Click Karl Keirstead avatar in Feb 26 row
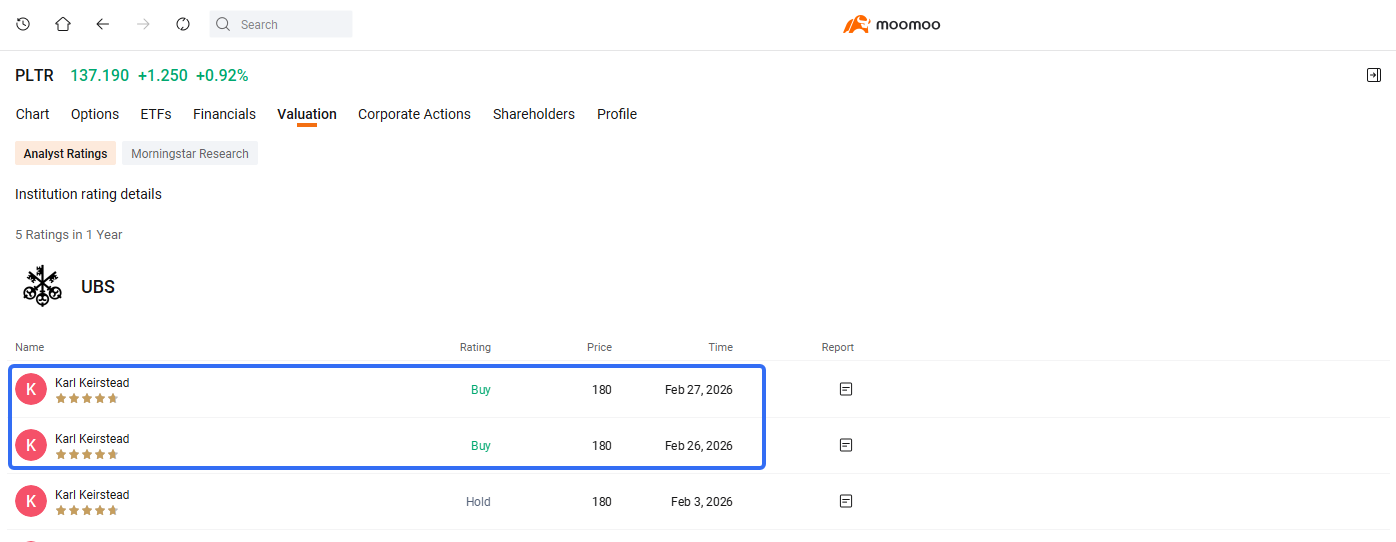The image size is (1396, 542). (31, 445)
